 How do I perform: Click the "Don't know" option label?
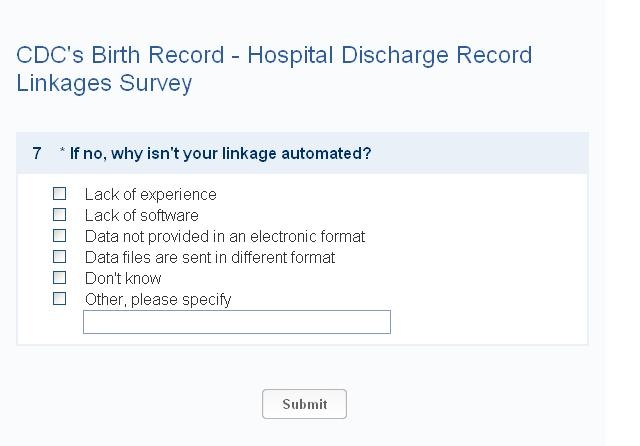click(123, 279)
